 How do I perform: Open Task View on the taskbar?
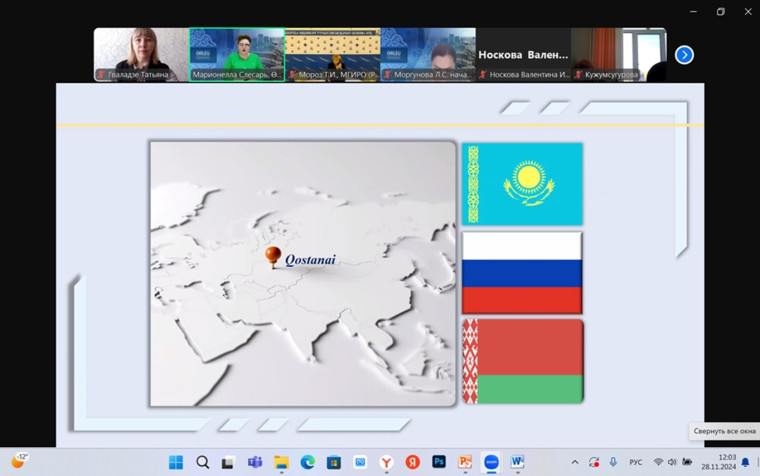(228, 463)
